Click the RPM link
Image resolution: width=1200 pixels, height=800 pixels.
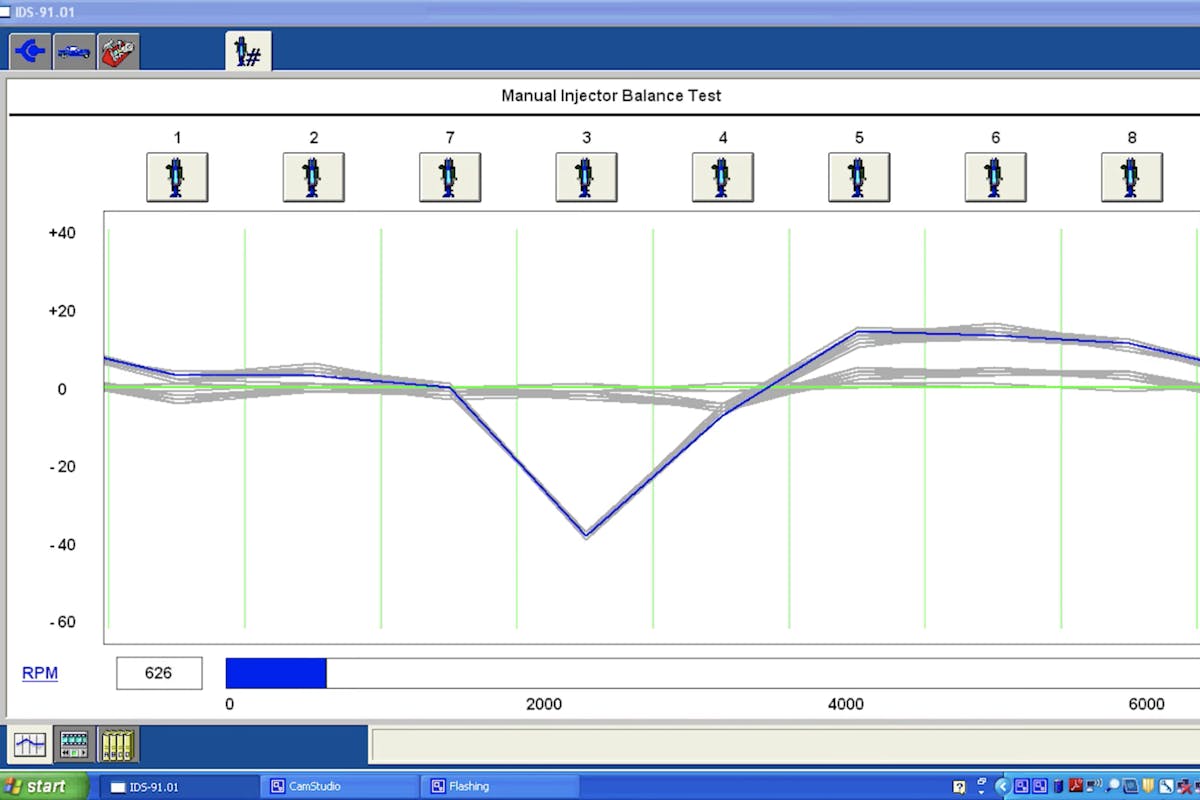pos(40,673)
